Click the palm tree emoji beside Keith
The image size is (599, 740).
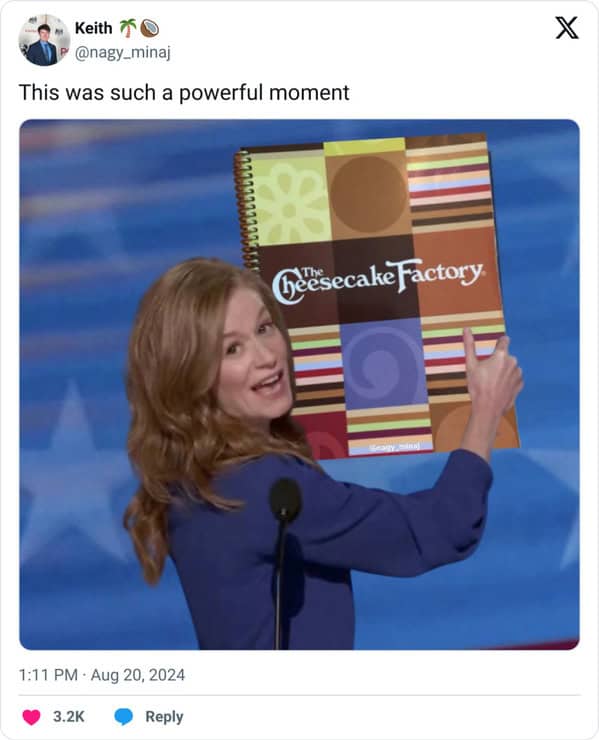(127, 28)
